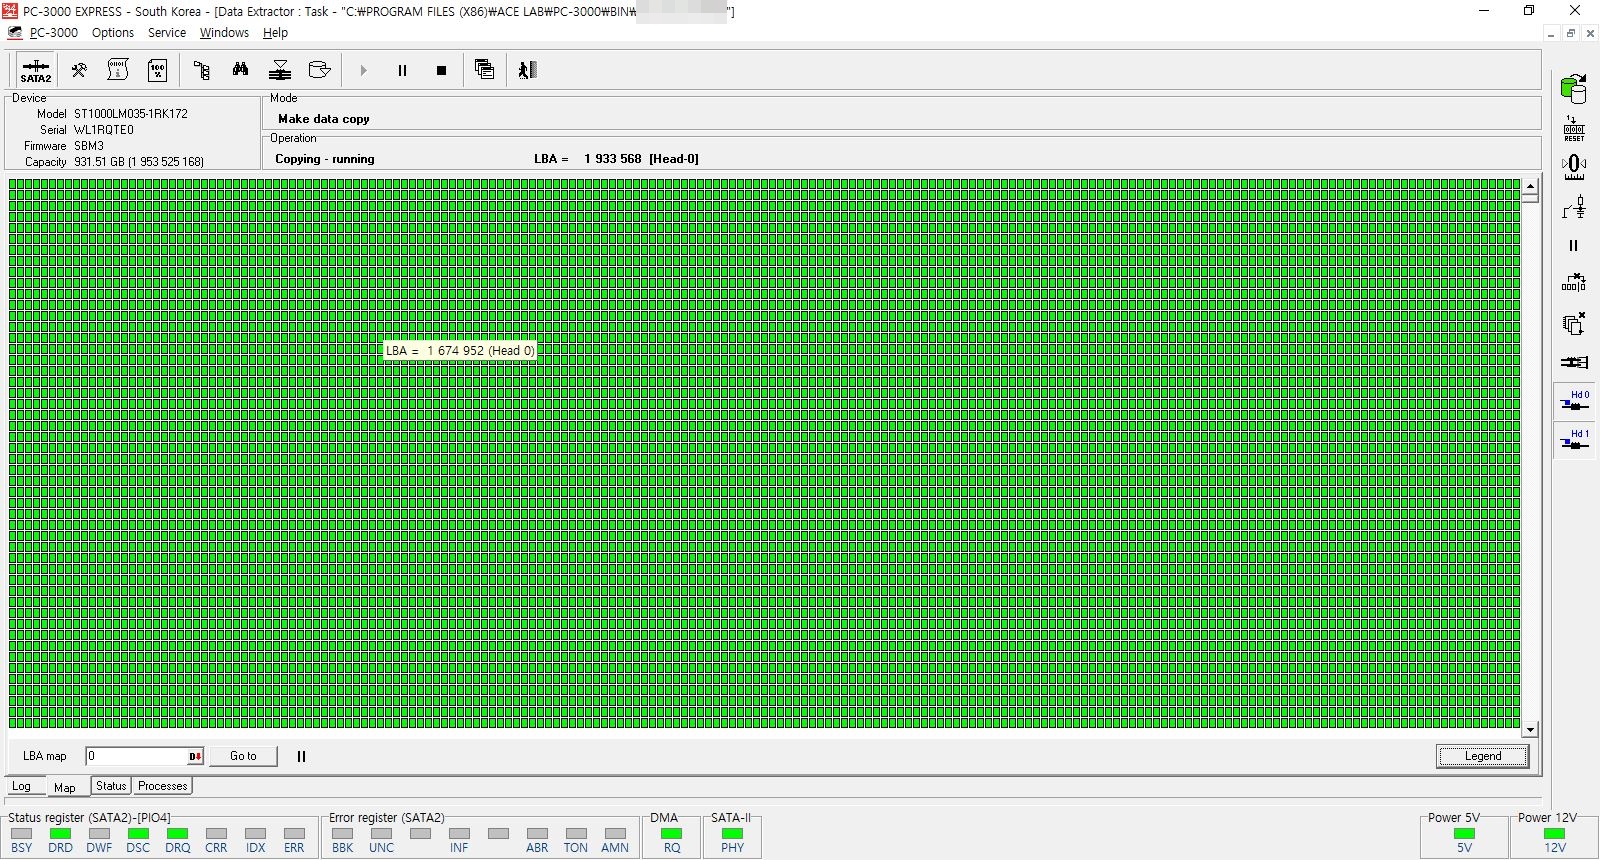This screenshot has height=860, width=1600.
Task: Toggle the Hd 1 head button
Action: pos(1574,440)
